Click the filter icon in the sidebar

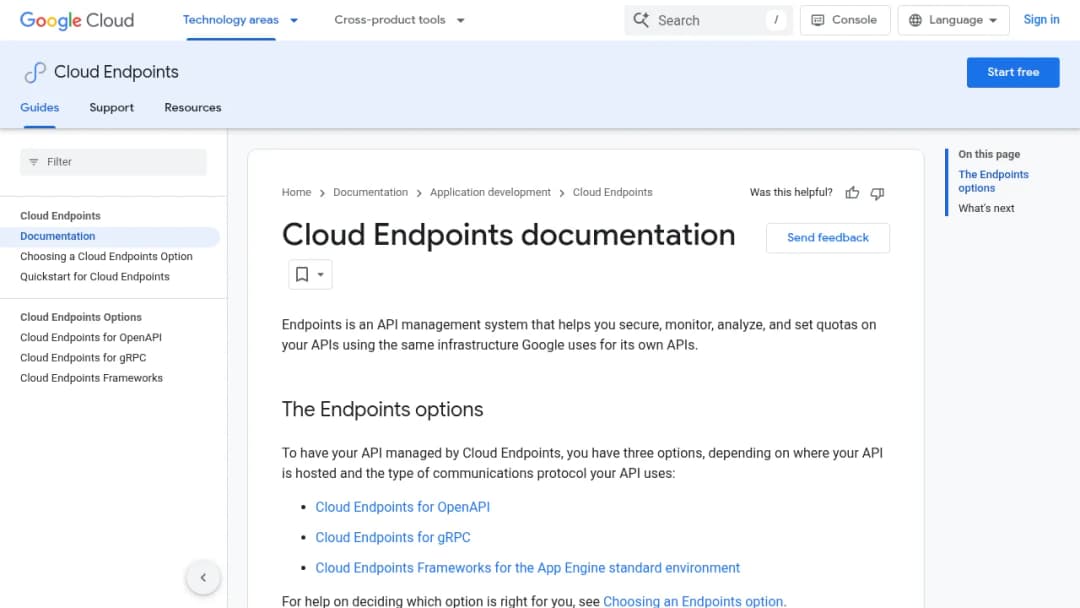coord(34,162)
